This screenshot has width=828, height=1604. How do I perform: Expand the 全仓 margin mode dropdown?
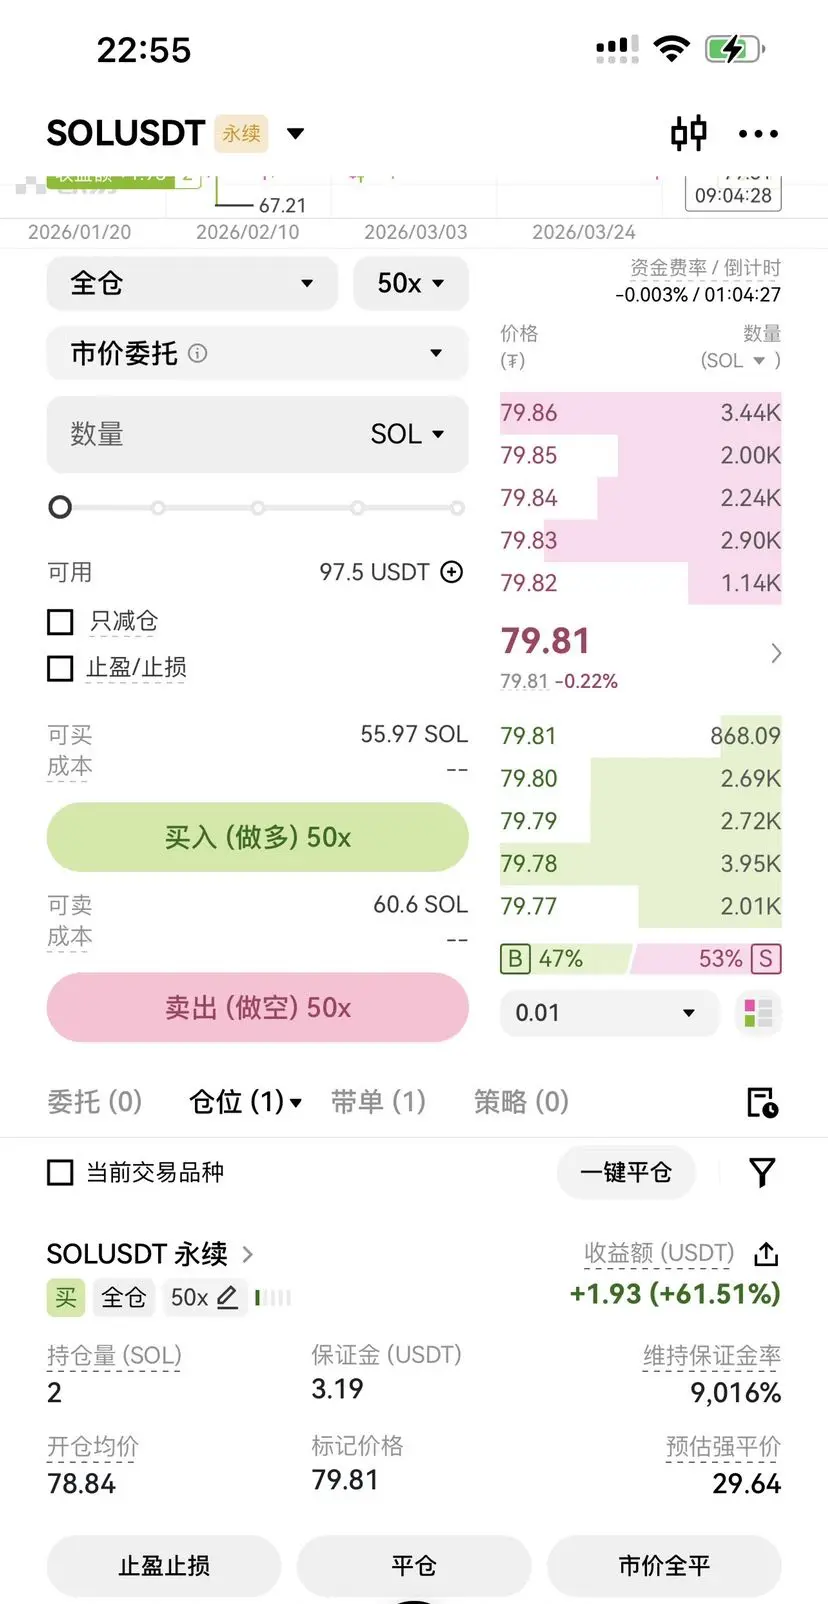click(x=189, y=283)
